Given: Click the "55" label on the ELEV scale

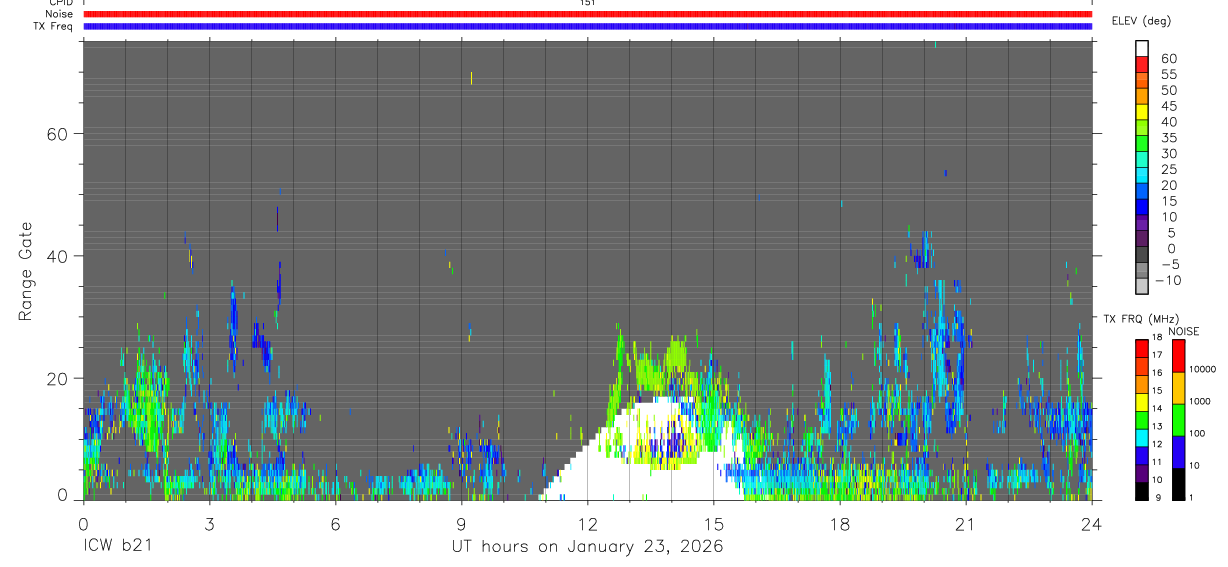Looking at the screenshot, I should coord(1168,74).
